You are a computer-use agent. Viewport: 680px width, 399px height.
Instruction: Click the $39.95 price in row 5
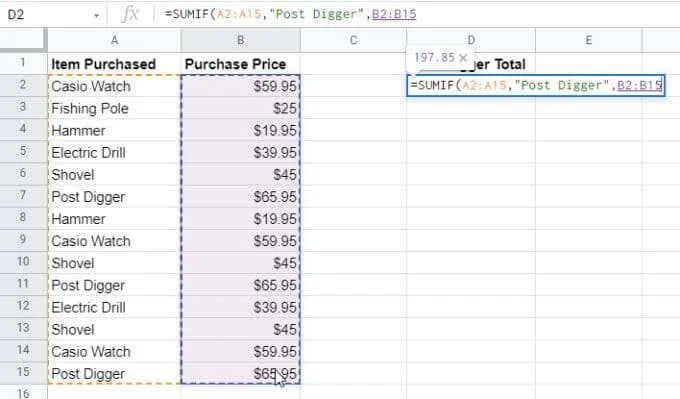click(240, 152)
